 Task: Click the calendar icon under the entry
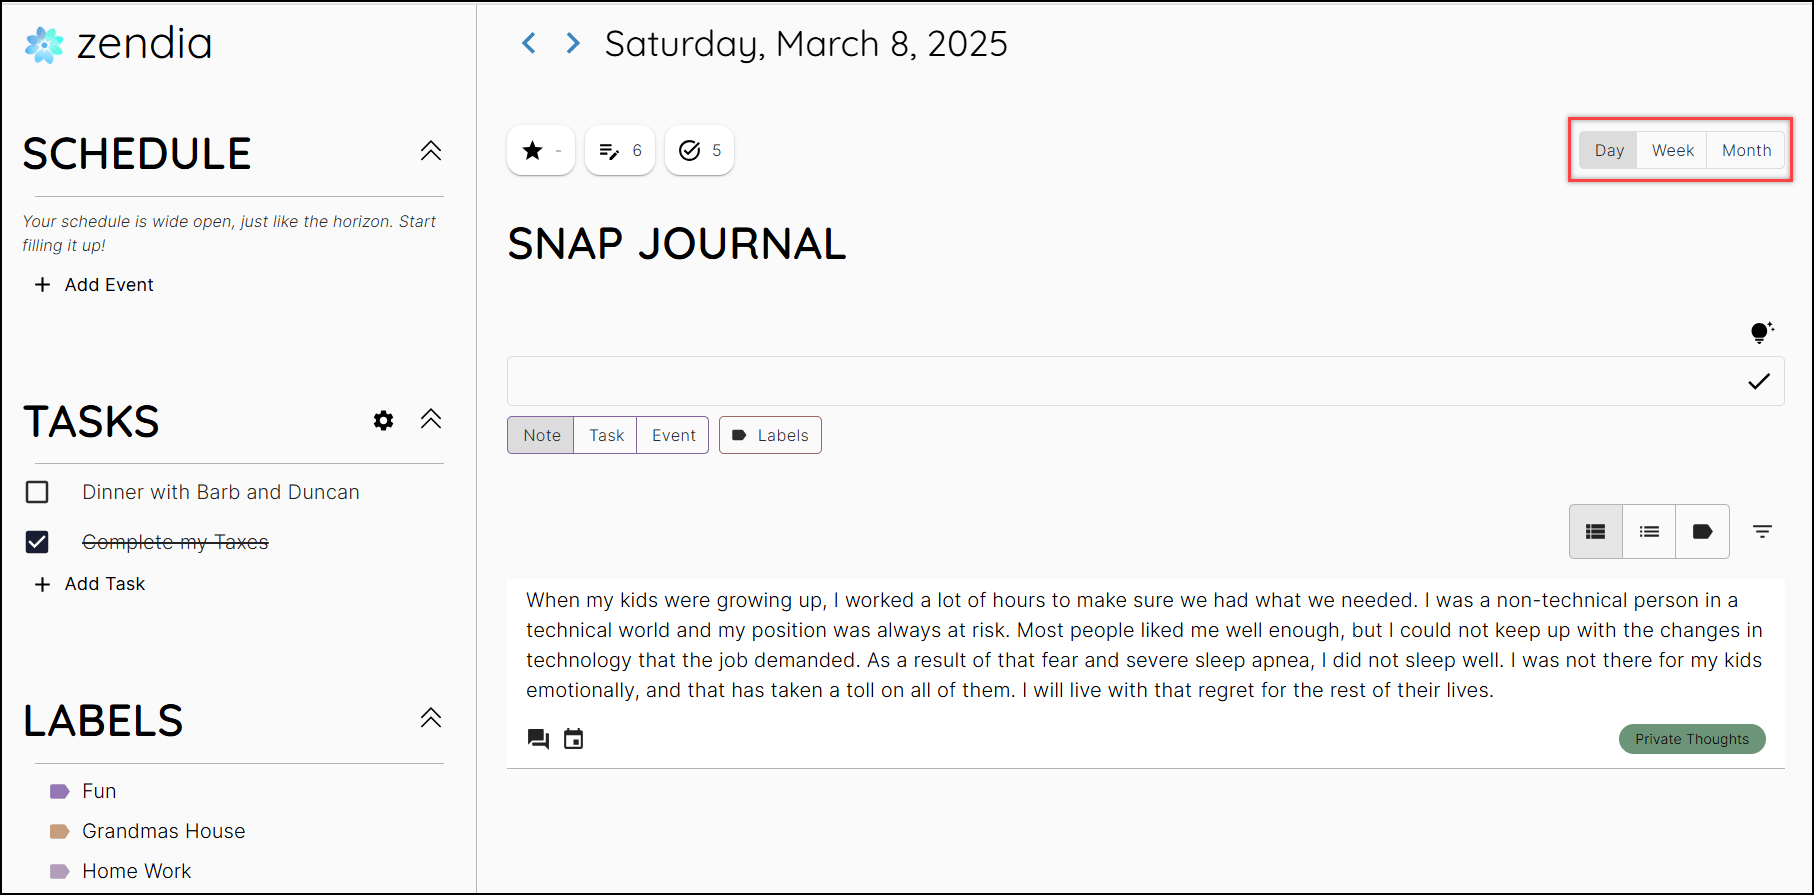point(573,739)
